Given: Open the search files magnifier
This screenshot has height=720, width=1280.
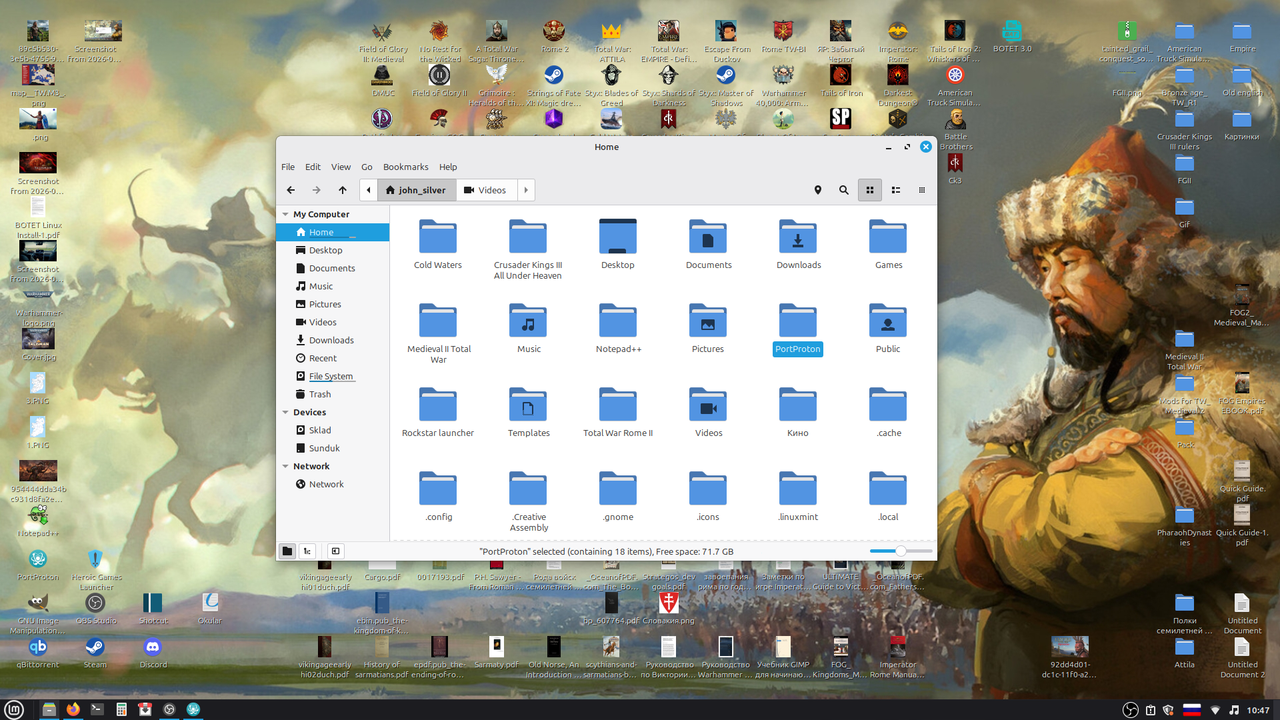Looking at the screenshot, I should pyautogui.click(x=844, y=190).
